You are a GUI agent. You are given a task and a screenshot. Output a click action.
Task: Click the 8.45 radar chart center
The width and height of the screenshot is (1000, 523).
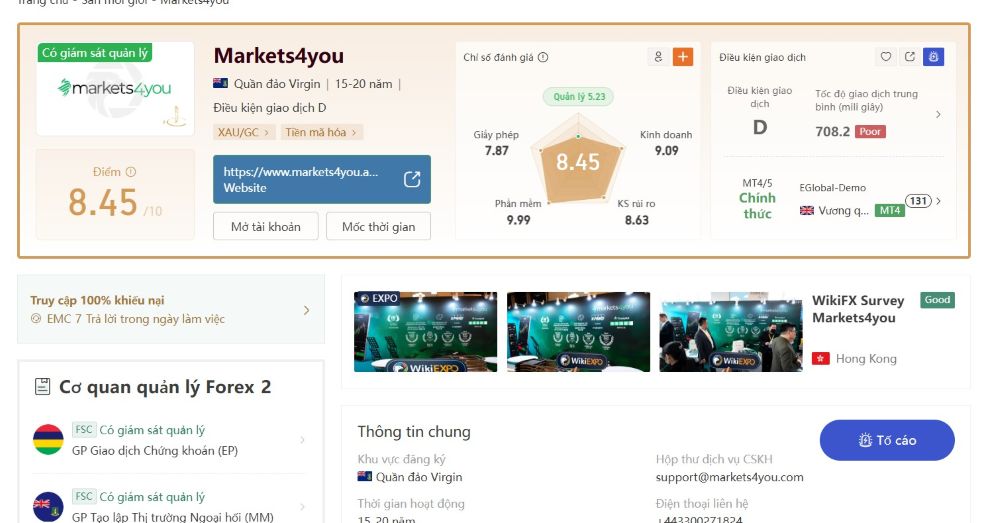[578, 162]
